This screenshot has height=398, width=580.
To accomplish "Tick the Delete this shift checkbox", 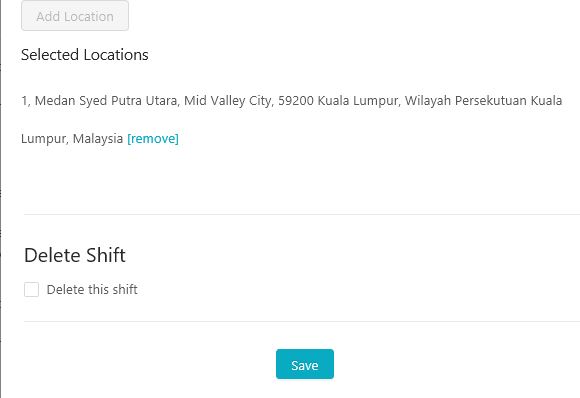I will (x=31, y=289).
